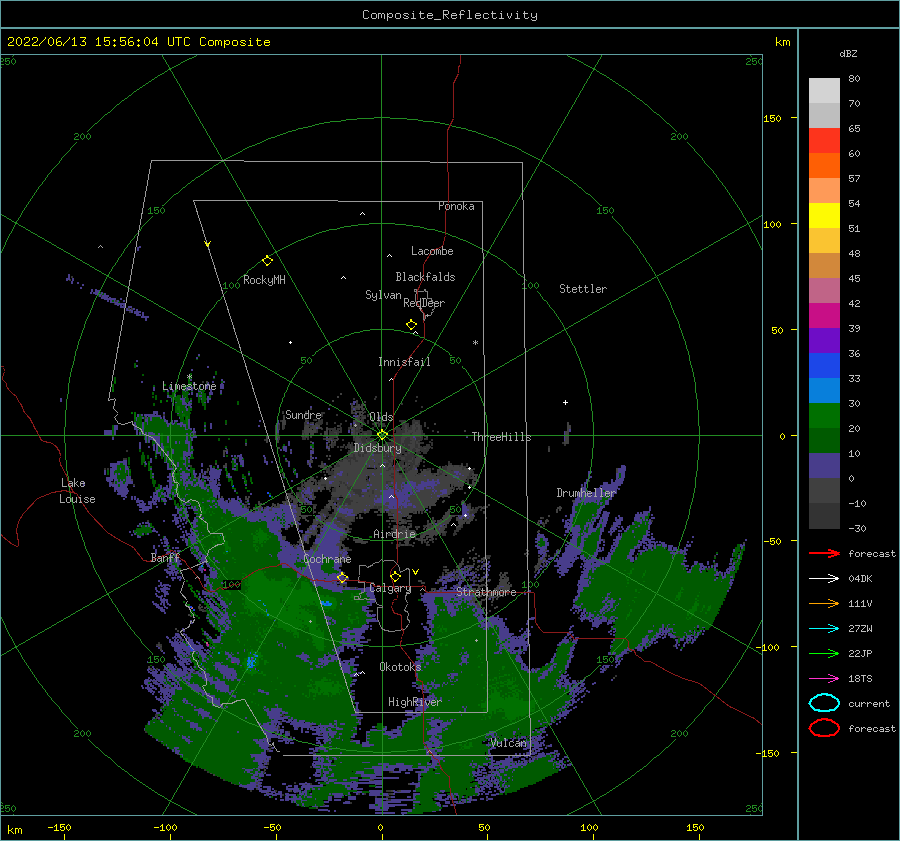Click the Airdrie city label
The height and width of the screenshot is (841, 900).
pyautogui.click(x=394, y=534)
